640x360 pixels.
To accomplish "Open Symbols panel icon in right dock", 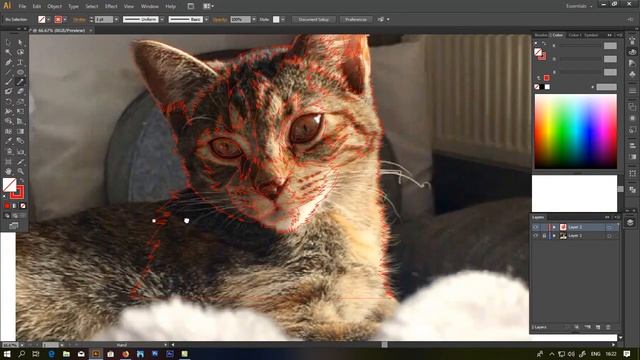I will point(632,74).
